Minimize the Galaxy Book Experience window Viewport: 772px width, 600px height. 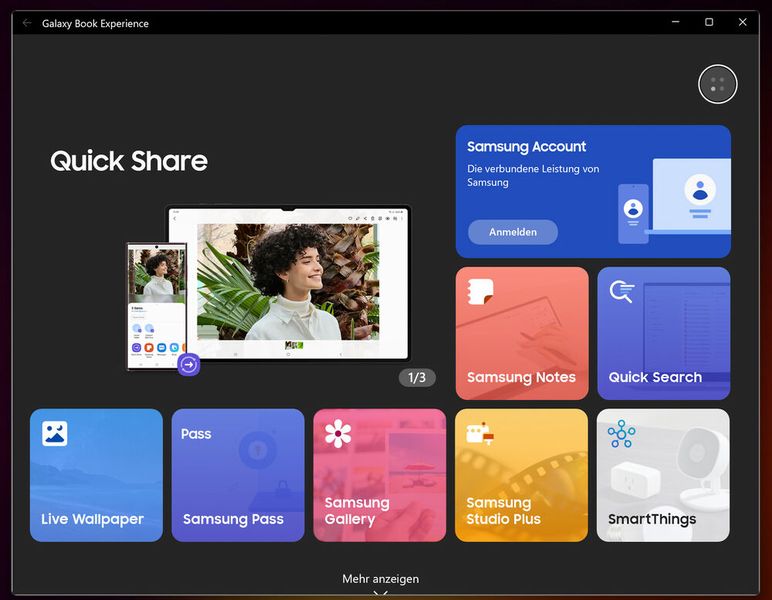pos(675,22)
